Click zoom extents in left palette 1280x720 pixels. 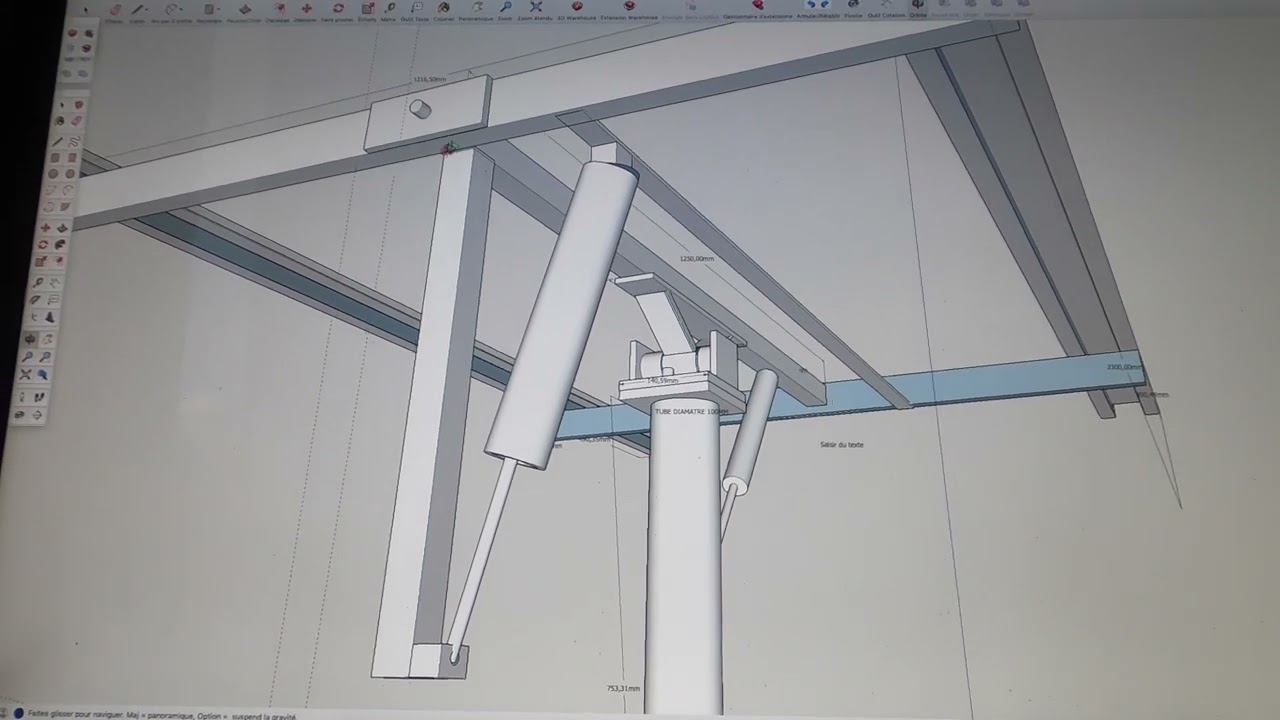pos(24,374)
